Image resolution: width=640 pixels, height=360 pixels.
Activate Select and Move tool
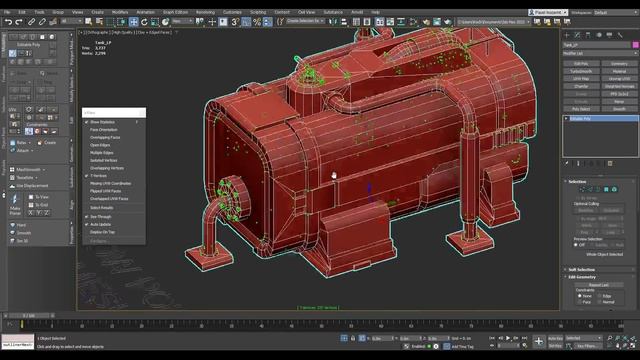[x=133, y=22]
